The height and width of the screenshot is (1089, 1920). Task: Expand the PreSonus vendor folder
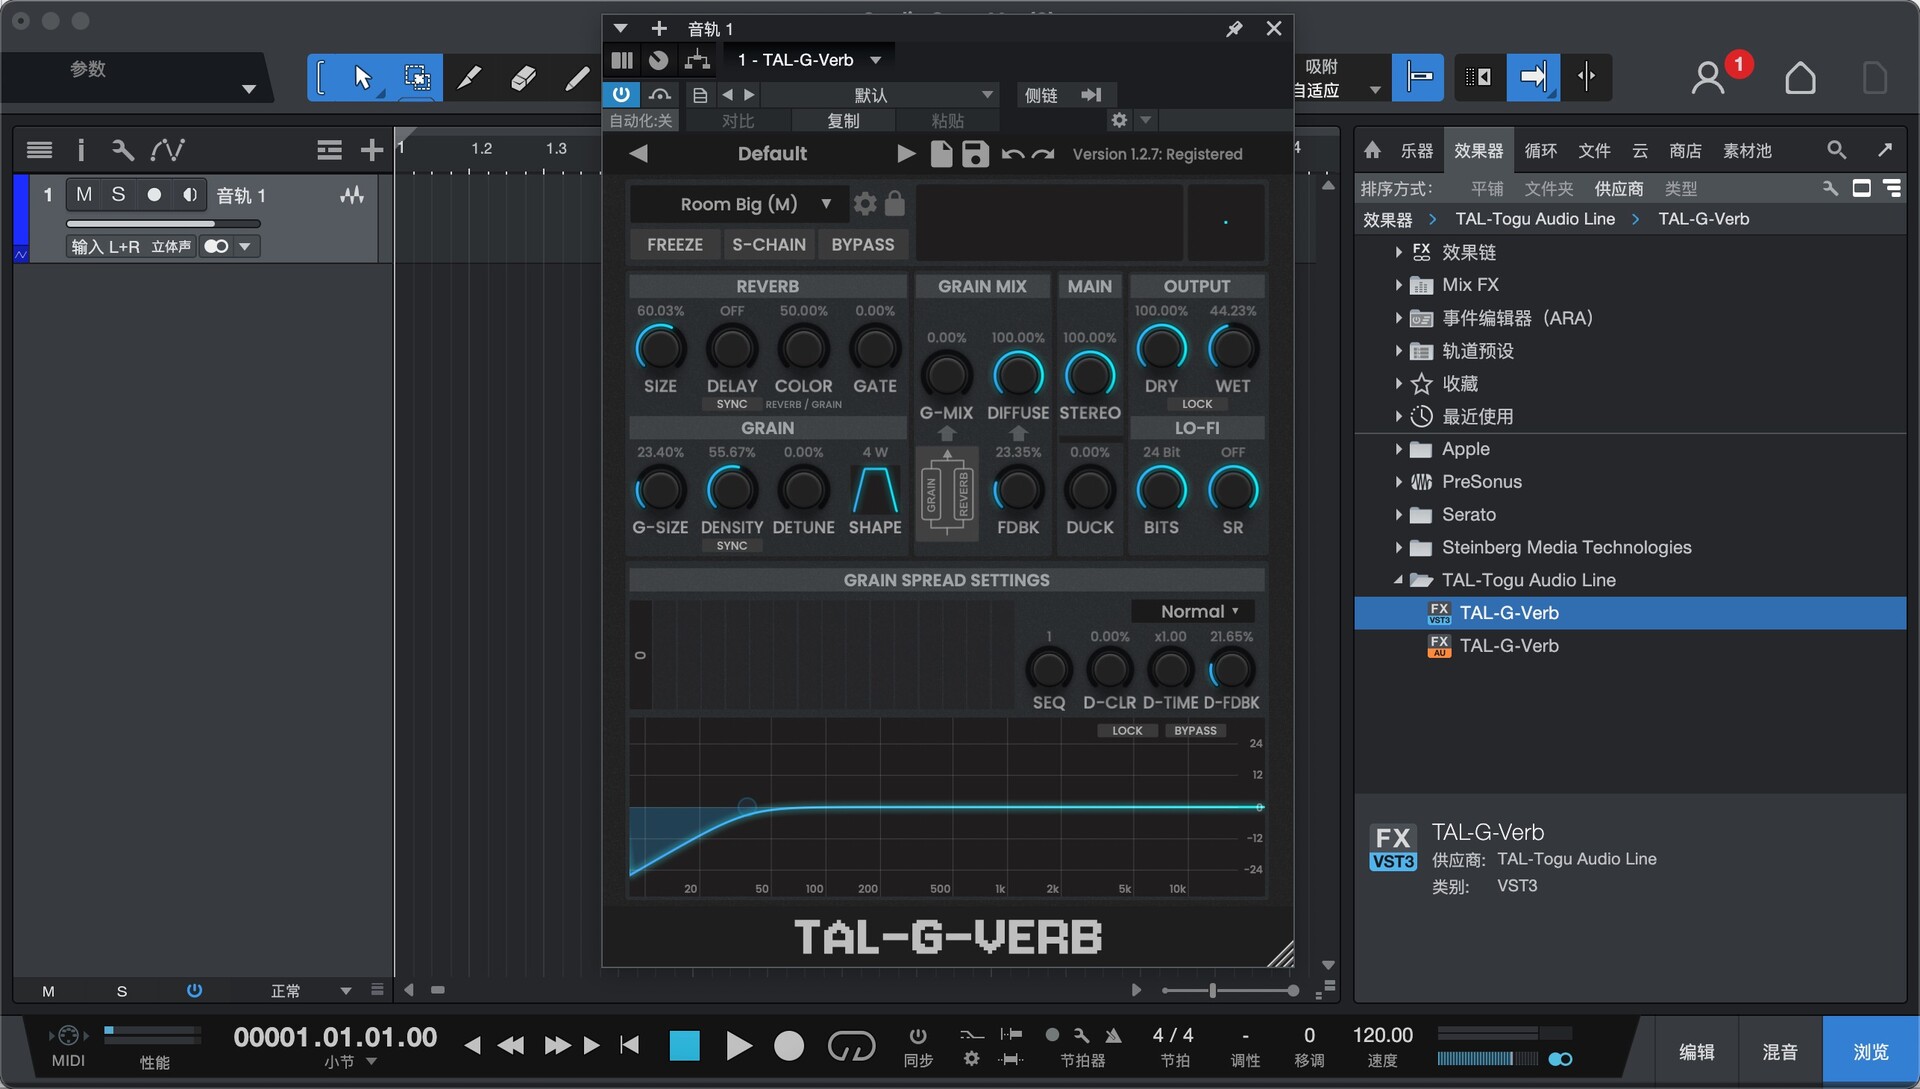(x=1398, y=482)
